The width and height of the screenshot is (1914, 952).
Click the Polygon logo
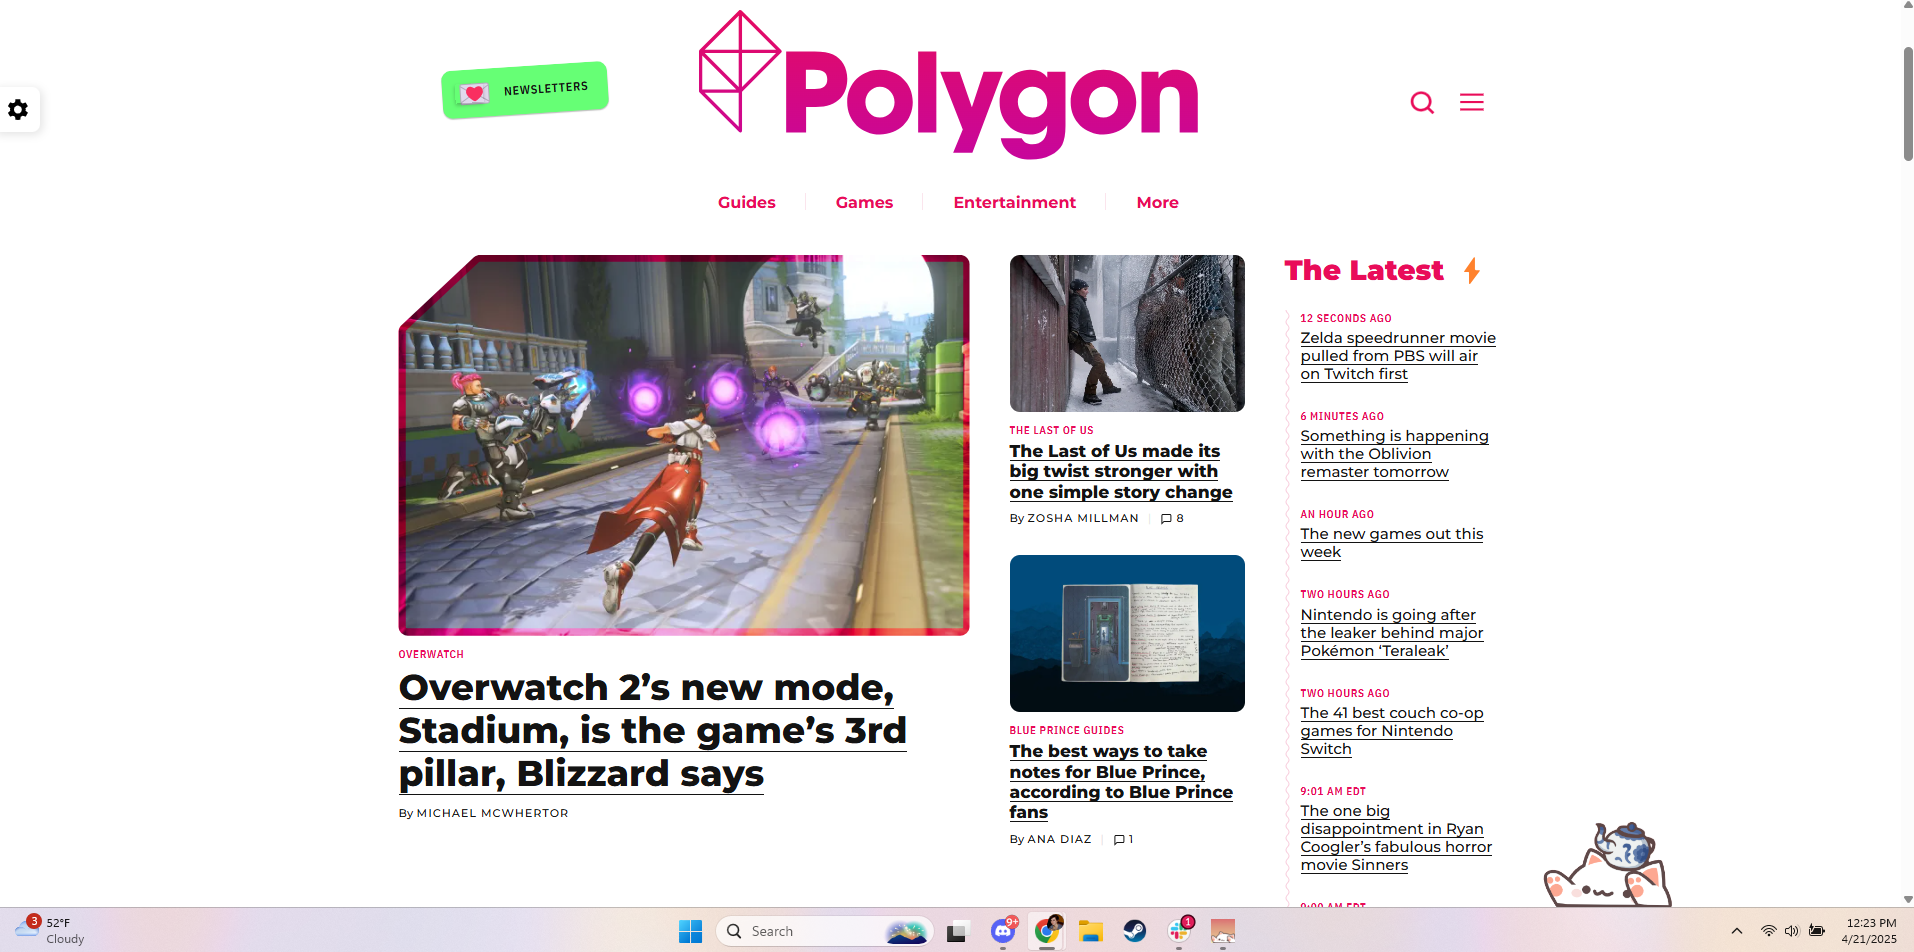click(948, 87)
